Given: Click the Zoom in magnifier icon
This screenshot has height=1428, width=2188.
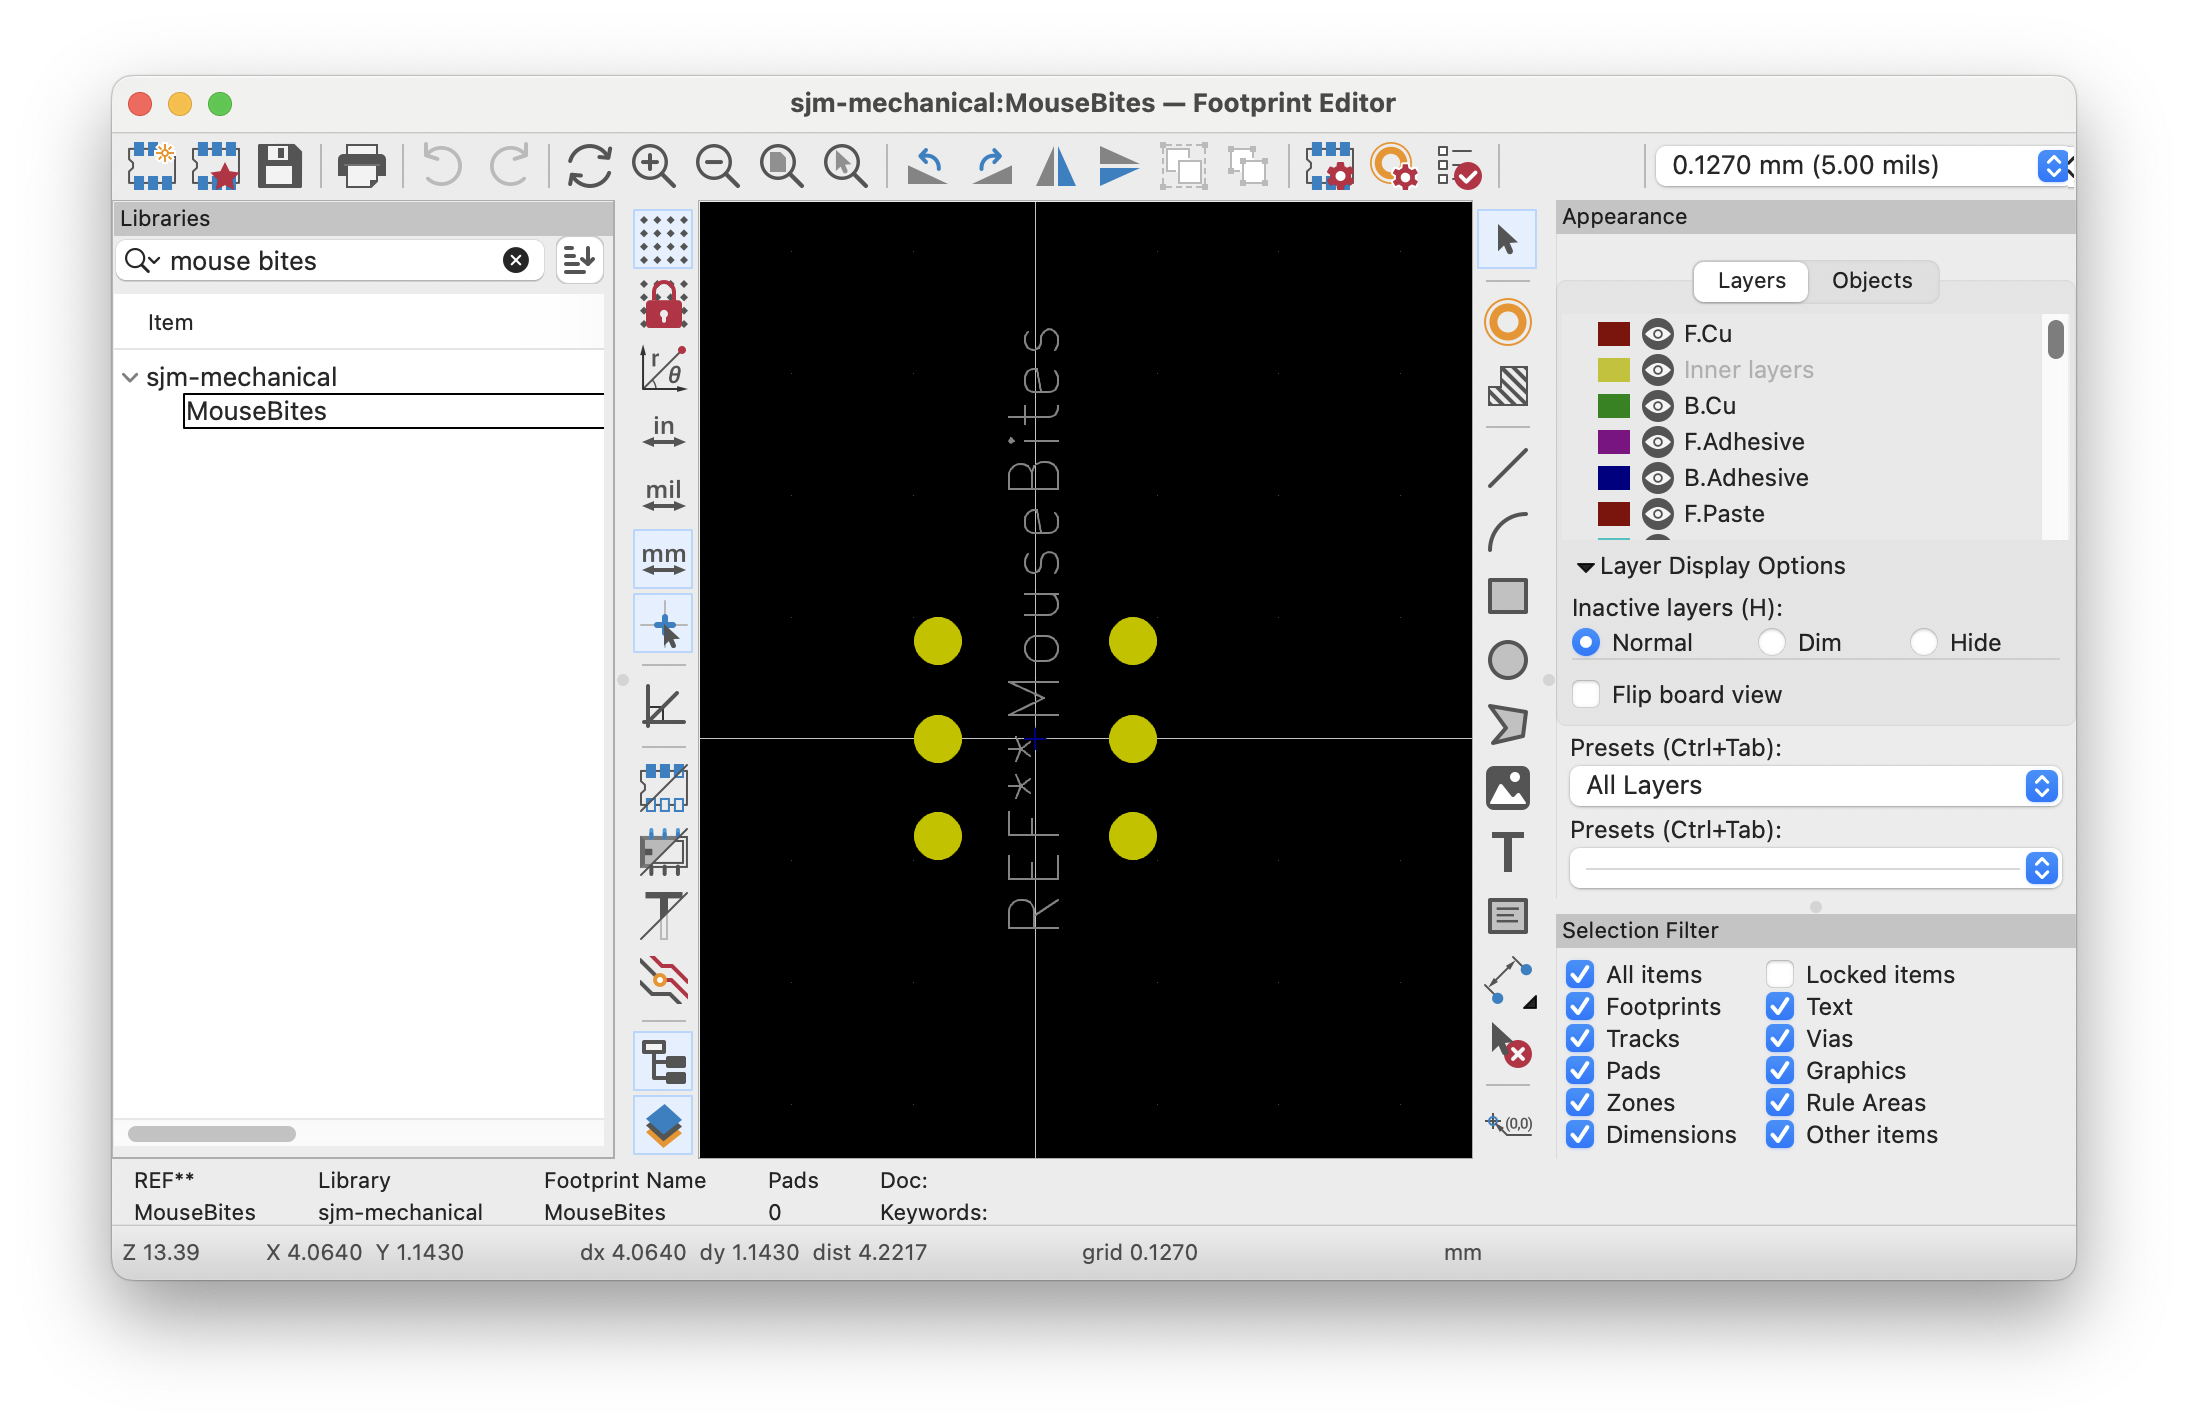Looking at the screenshot, I should 653,166.
